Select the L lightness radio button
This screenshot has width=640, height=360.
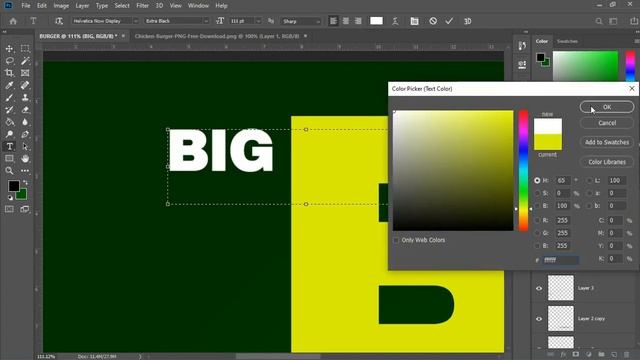tap(589, 180)
